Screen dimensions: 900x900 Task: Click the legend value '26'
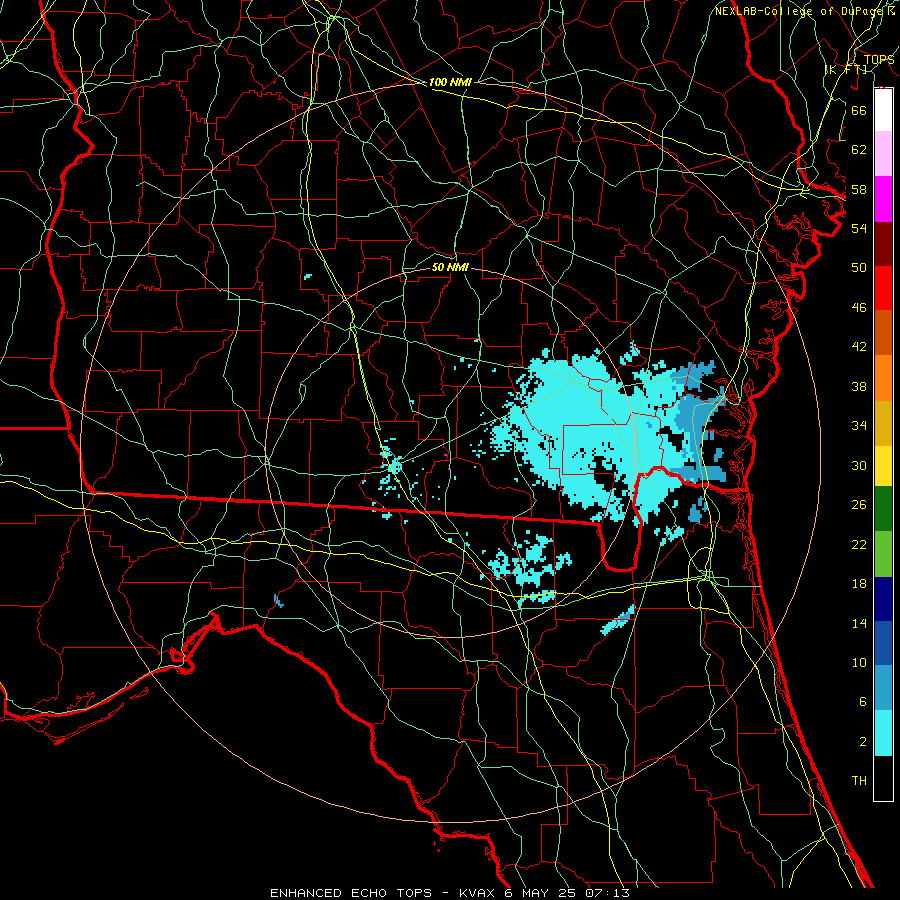859,505
